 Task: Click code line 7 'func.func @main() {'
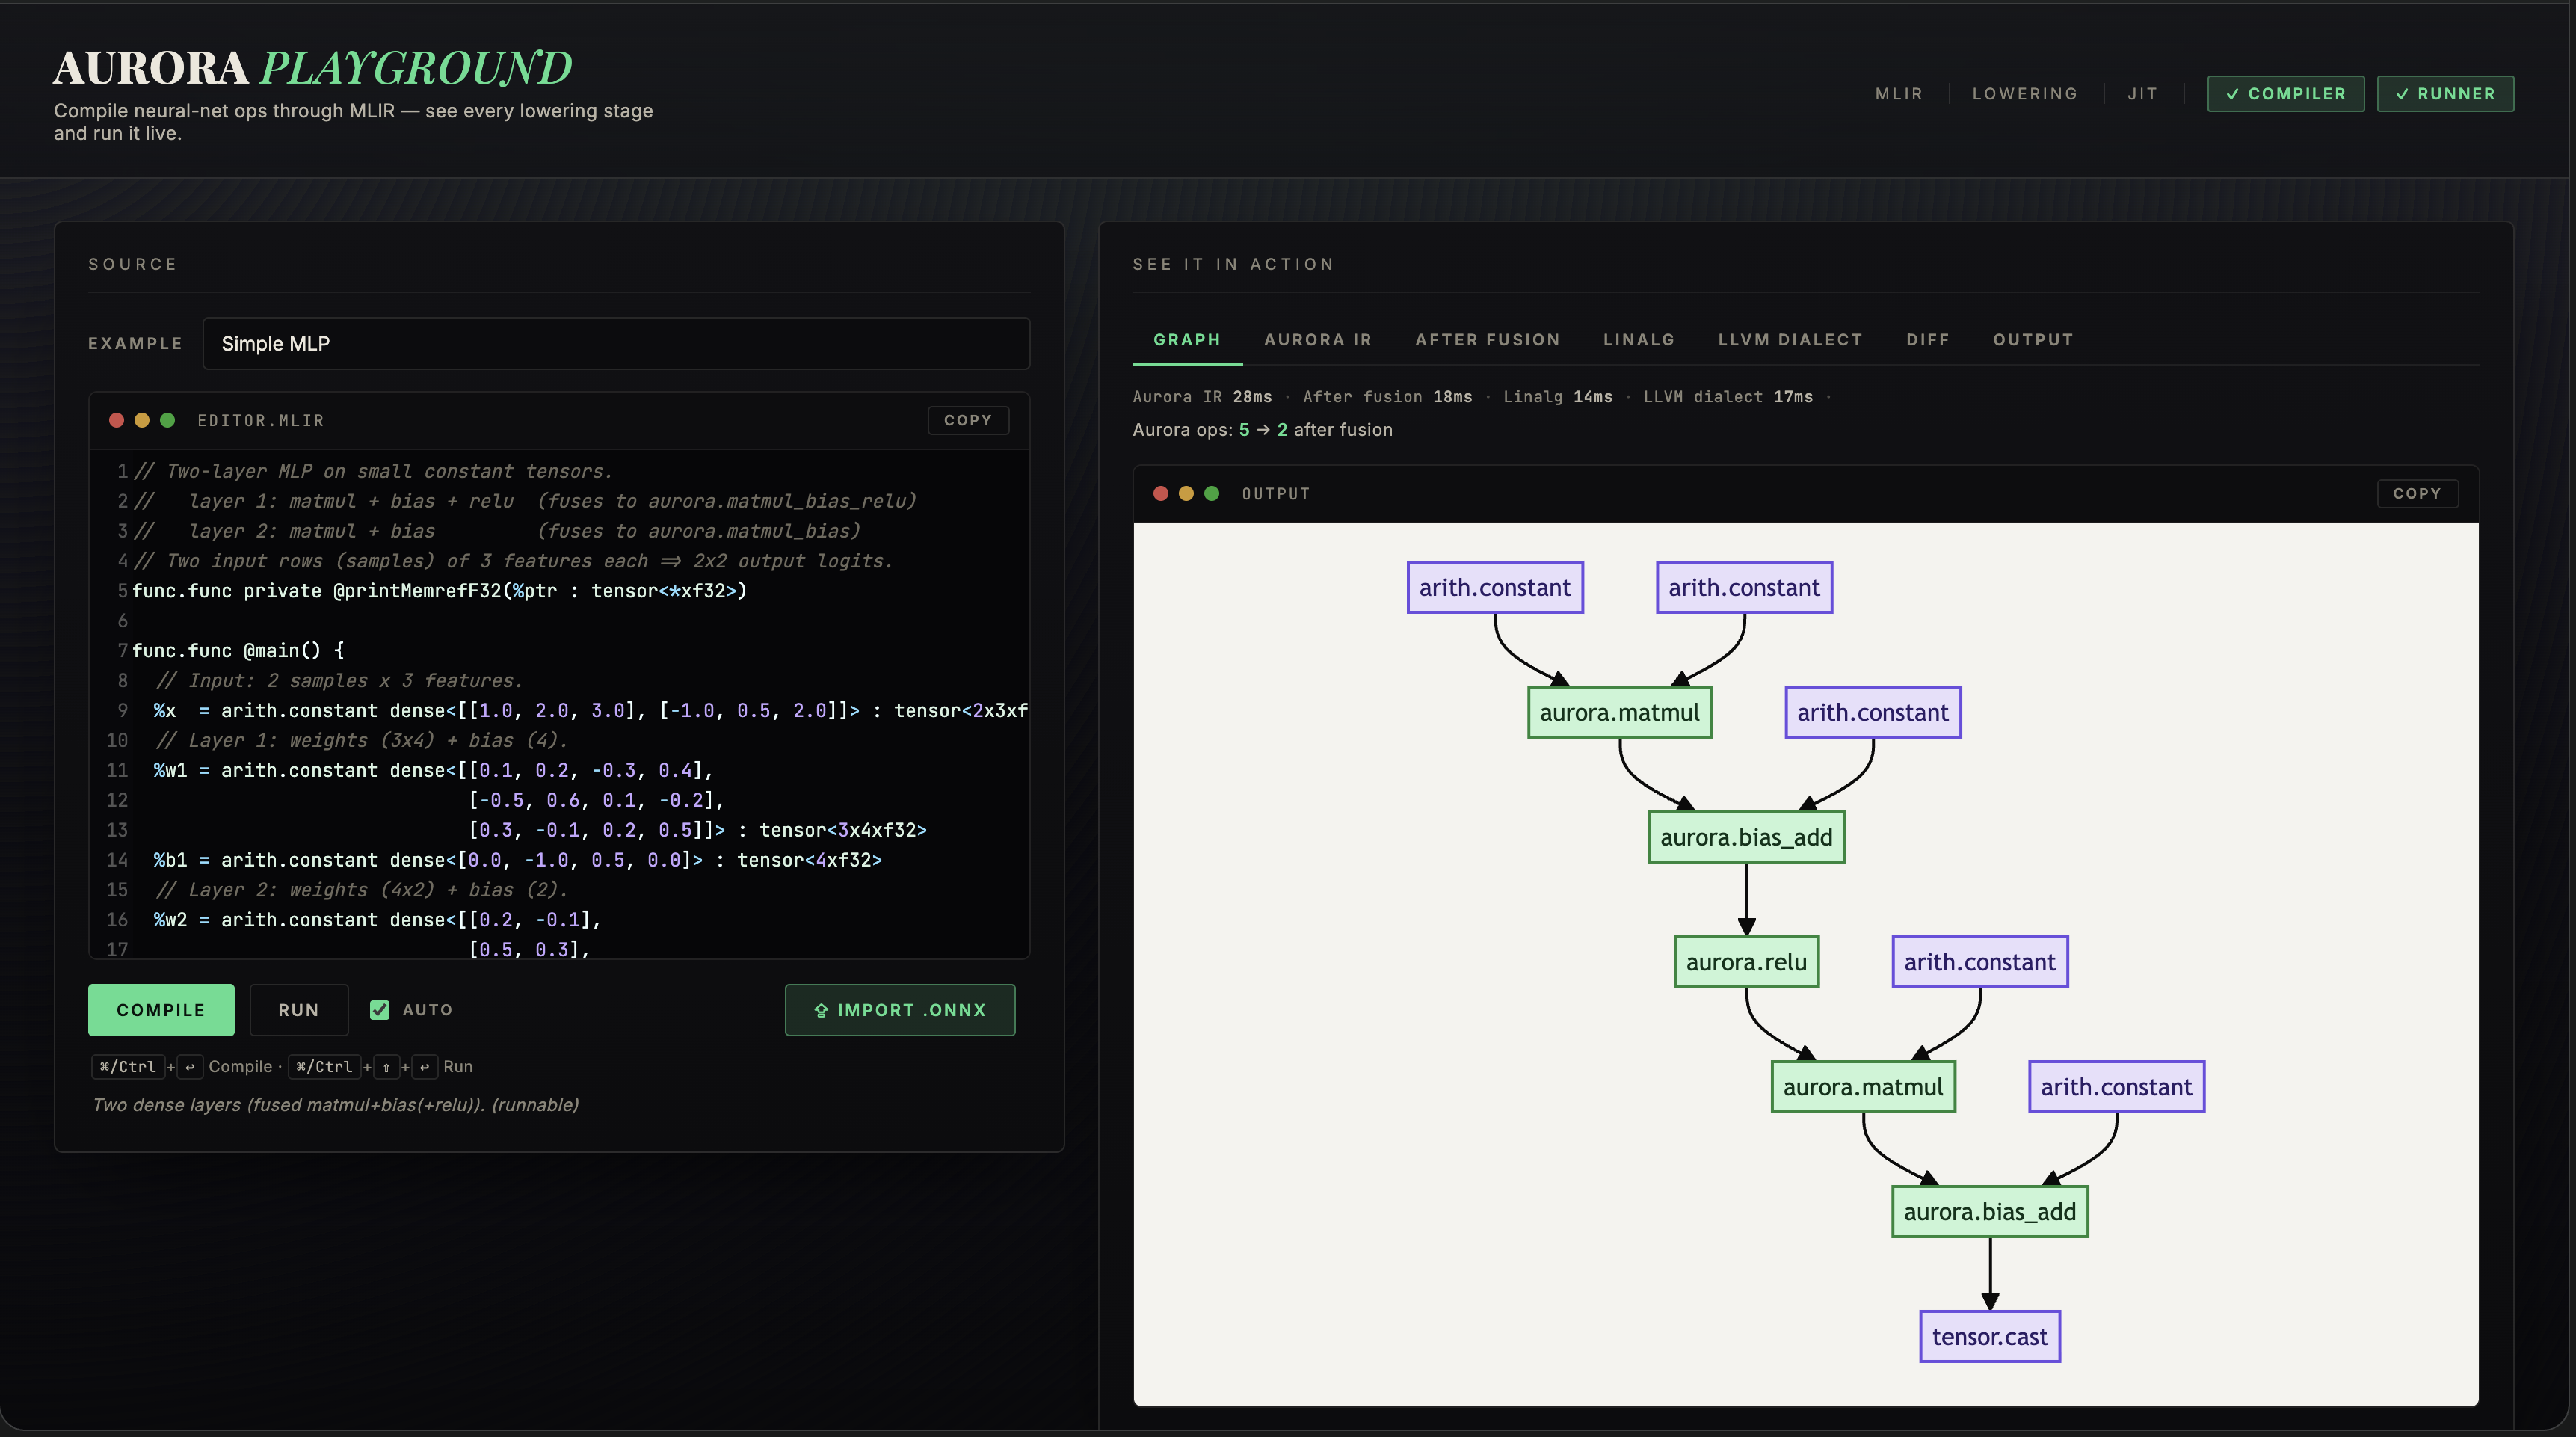238,651
